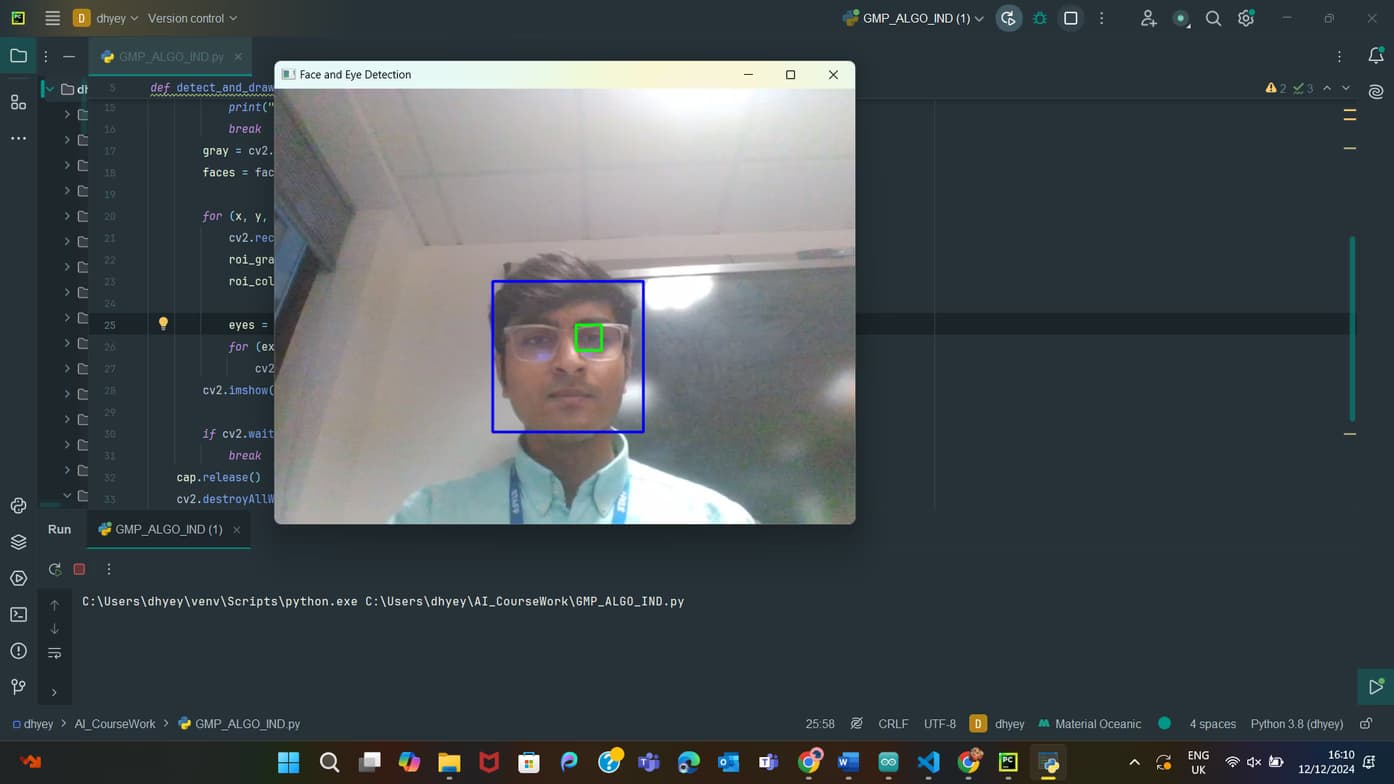1394x784 pixels.
Task: Toggle the Project tool window folder icon
Action: 18,56
